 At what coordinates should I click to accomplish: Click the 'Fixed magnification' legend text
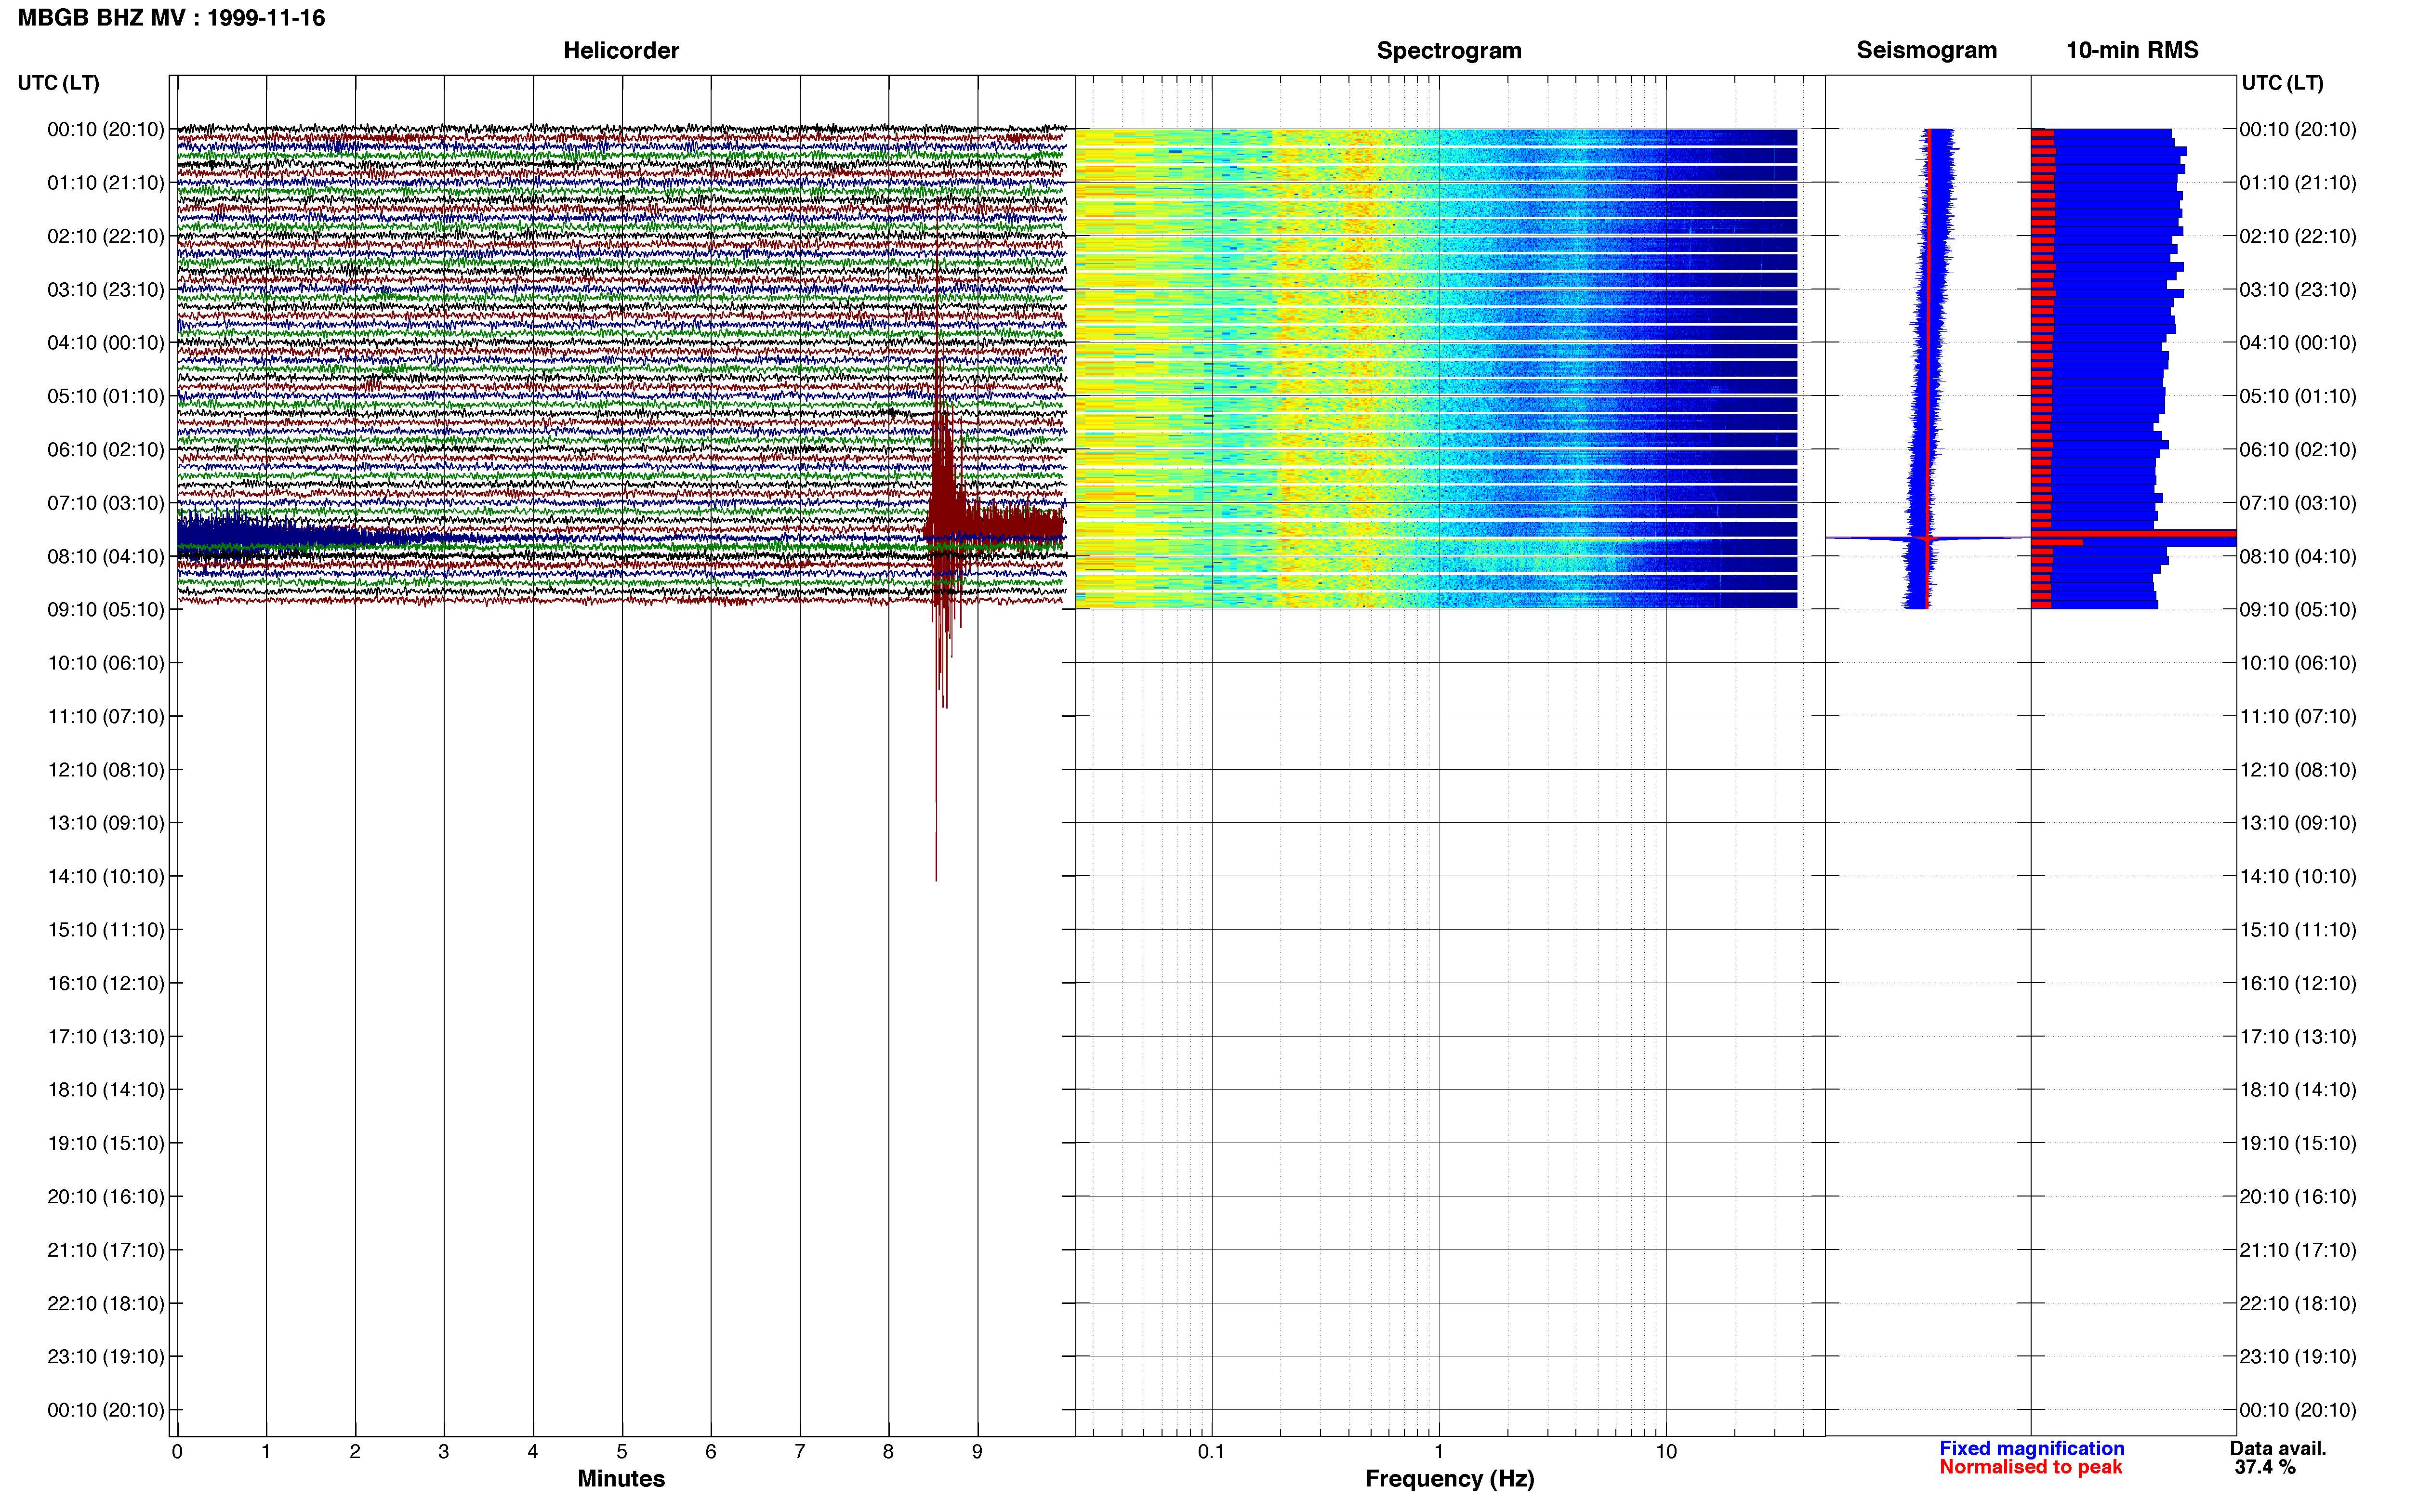pyautogui.click(x=2031, y=1448)
